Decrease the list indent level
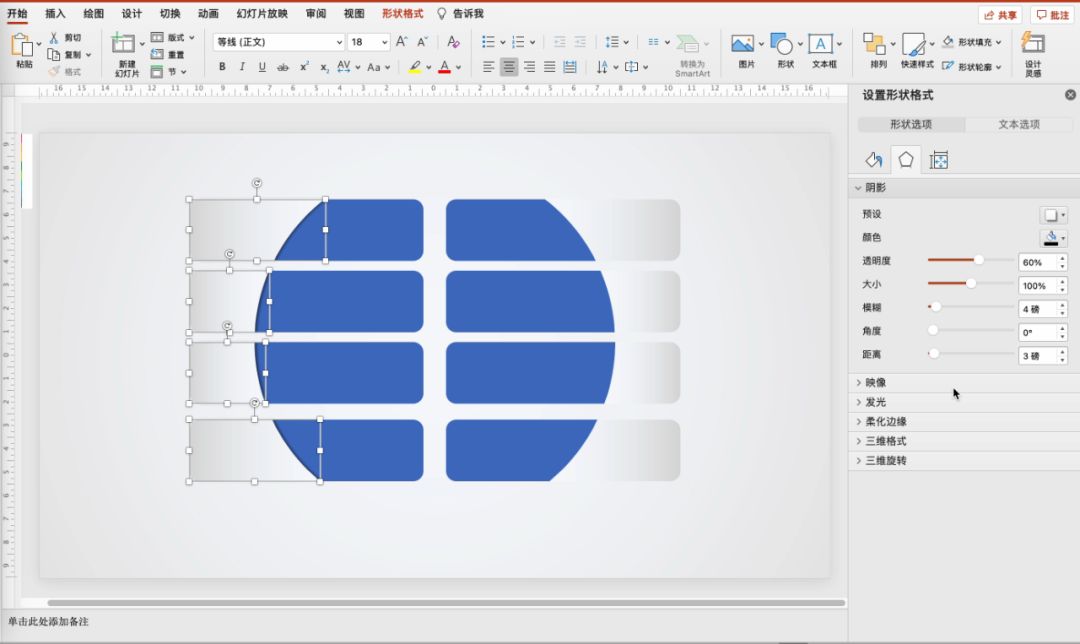This screenshot has height=644, width=1080. (x=560, y=42)
